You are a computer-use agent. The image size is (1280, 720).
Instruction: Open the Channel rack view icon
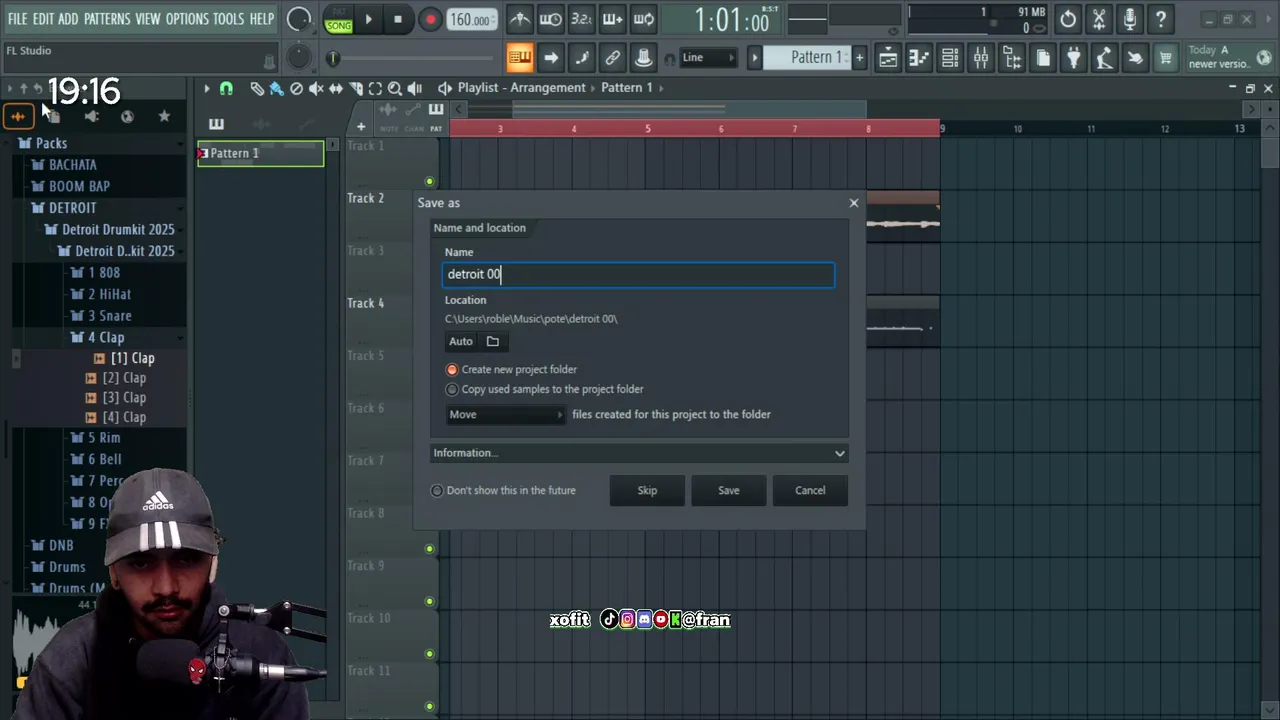950,58
